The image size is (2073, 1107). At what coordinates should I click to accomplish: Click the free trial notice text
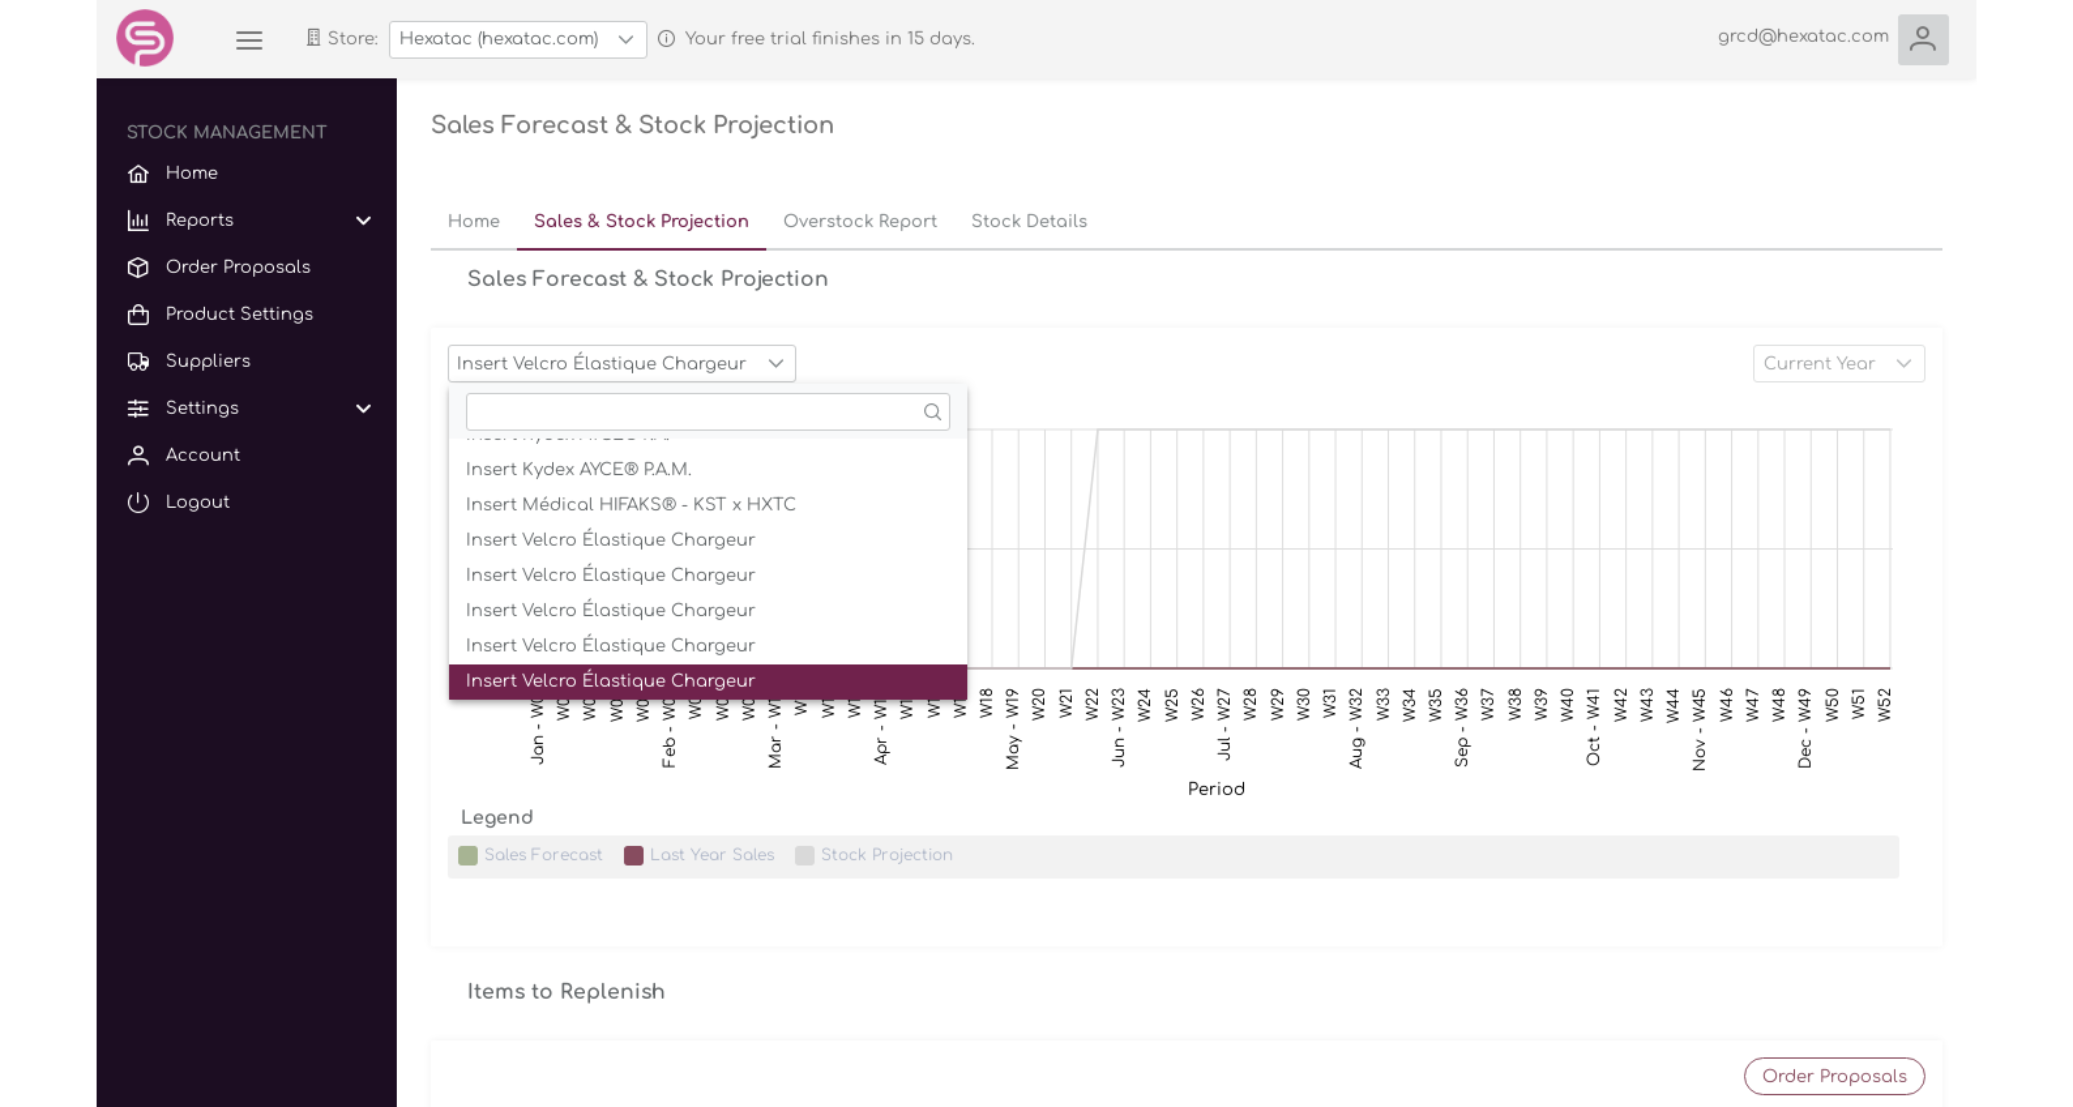(x=829, y=39)
